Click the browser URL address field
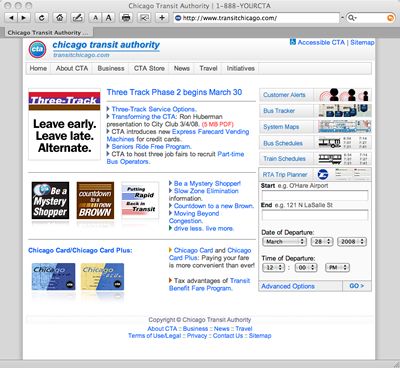The image size is (400, 368). tap(256, 18)
